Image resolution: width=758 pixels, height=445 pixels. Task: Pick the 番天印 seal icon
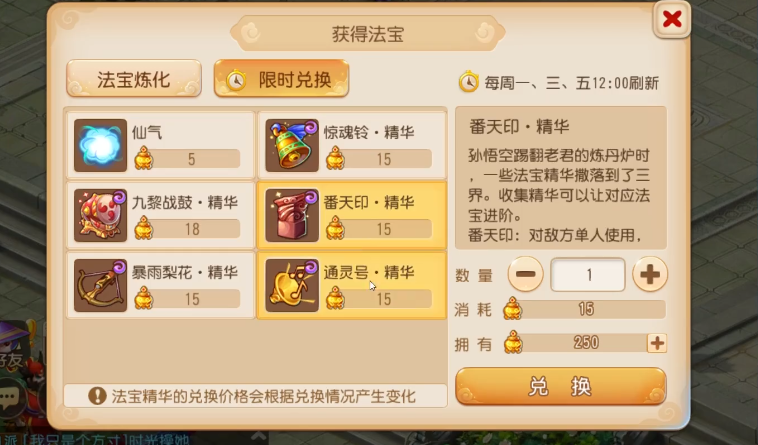pyautogui.click(x=292, y=215)
